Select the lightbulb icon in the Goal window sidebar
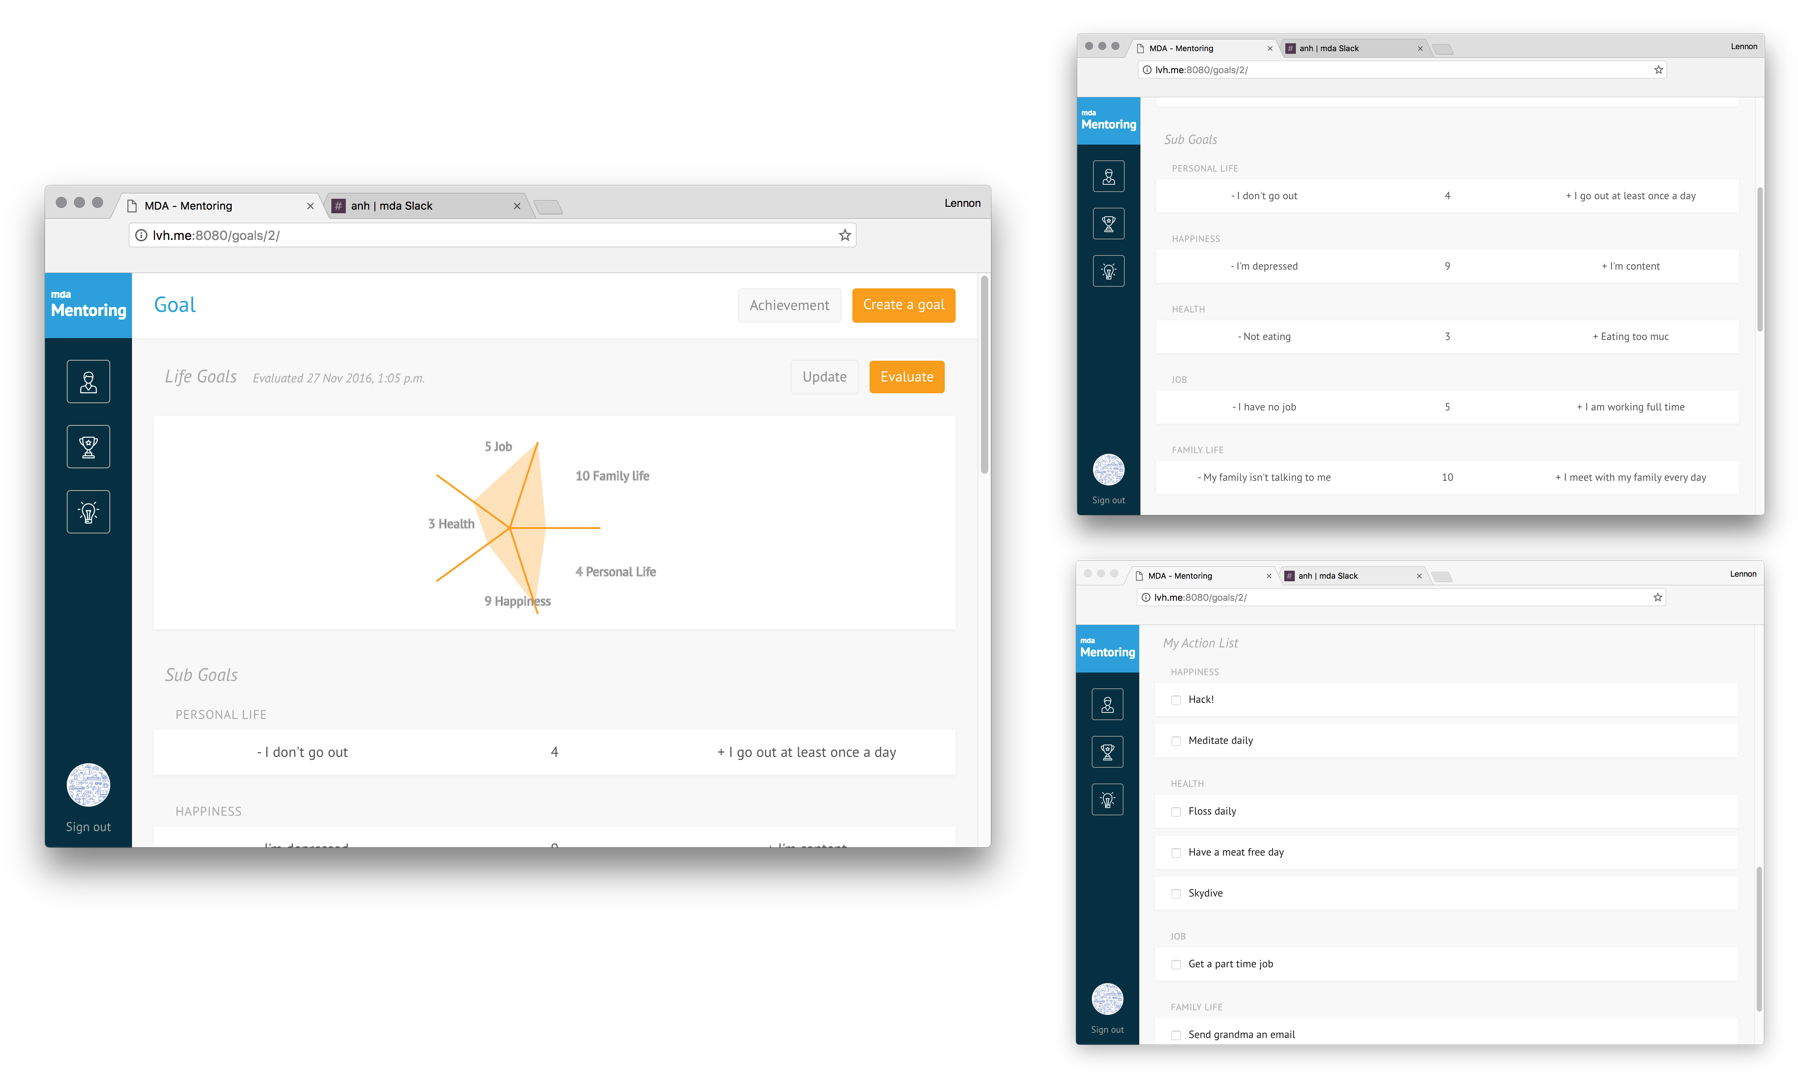1798x1084 pixels. pos(88,512)
